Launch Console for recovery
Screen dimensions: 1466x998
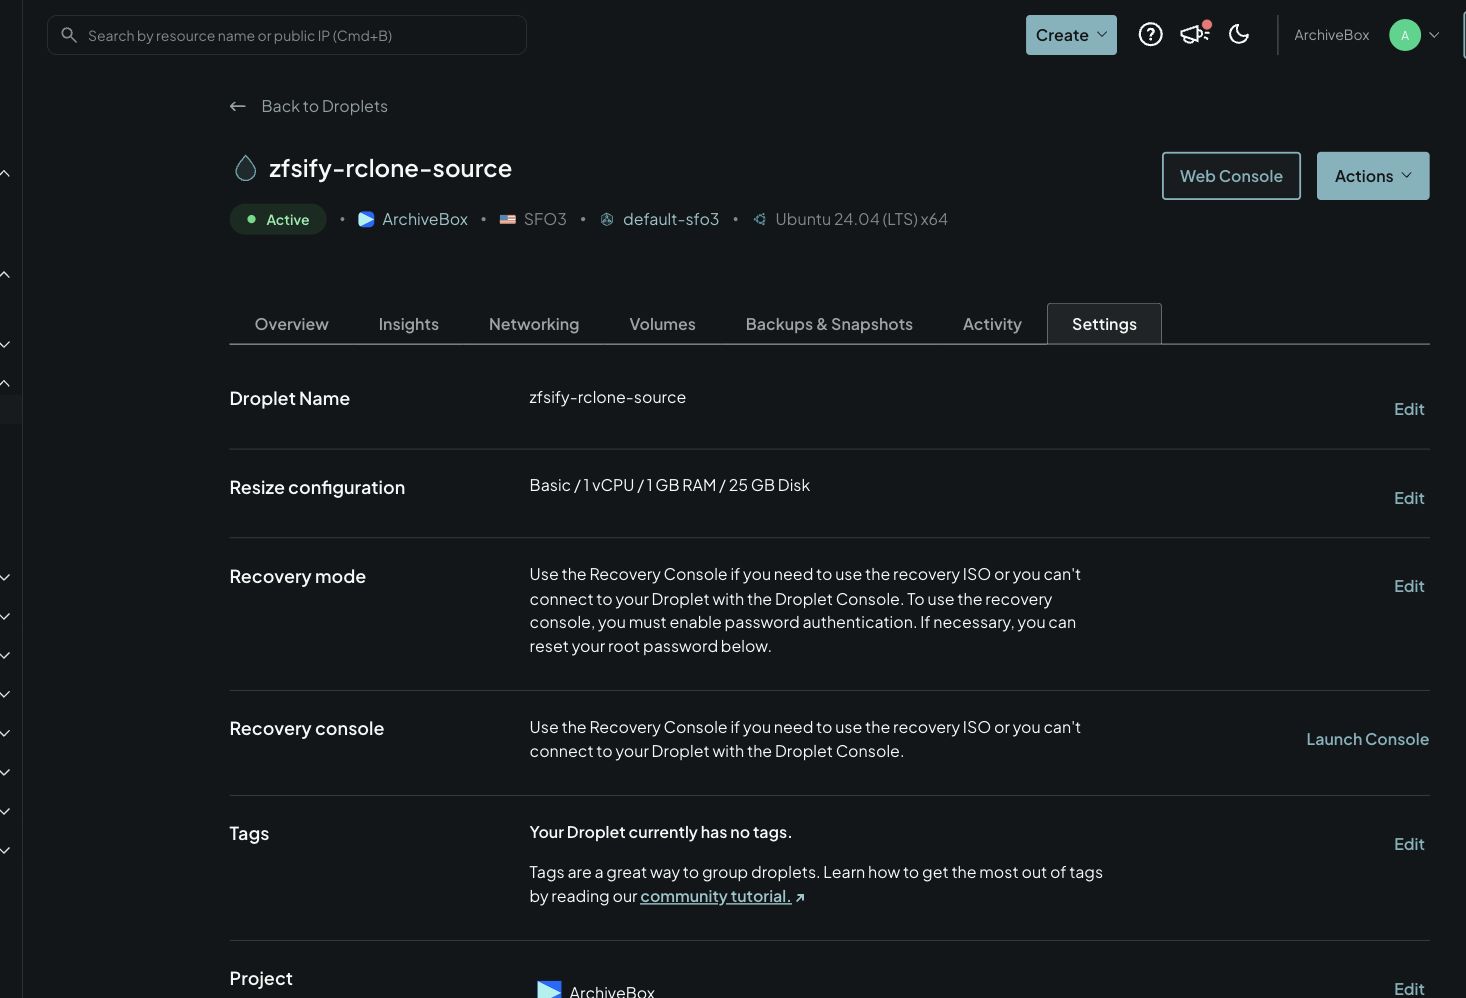(x=1367, y=739)
